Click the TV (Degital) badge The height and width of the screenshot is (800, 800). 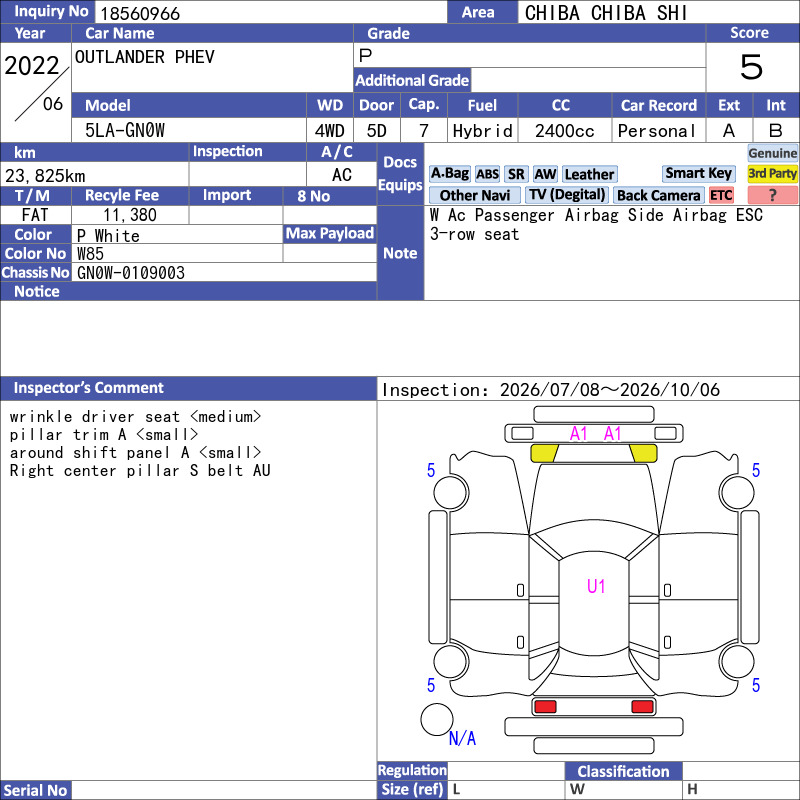pos(567,195)
